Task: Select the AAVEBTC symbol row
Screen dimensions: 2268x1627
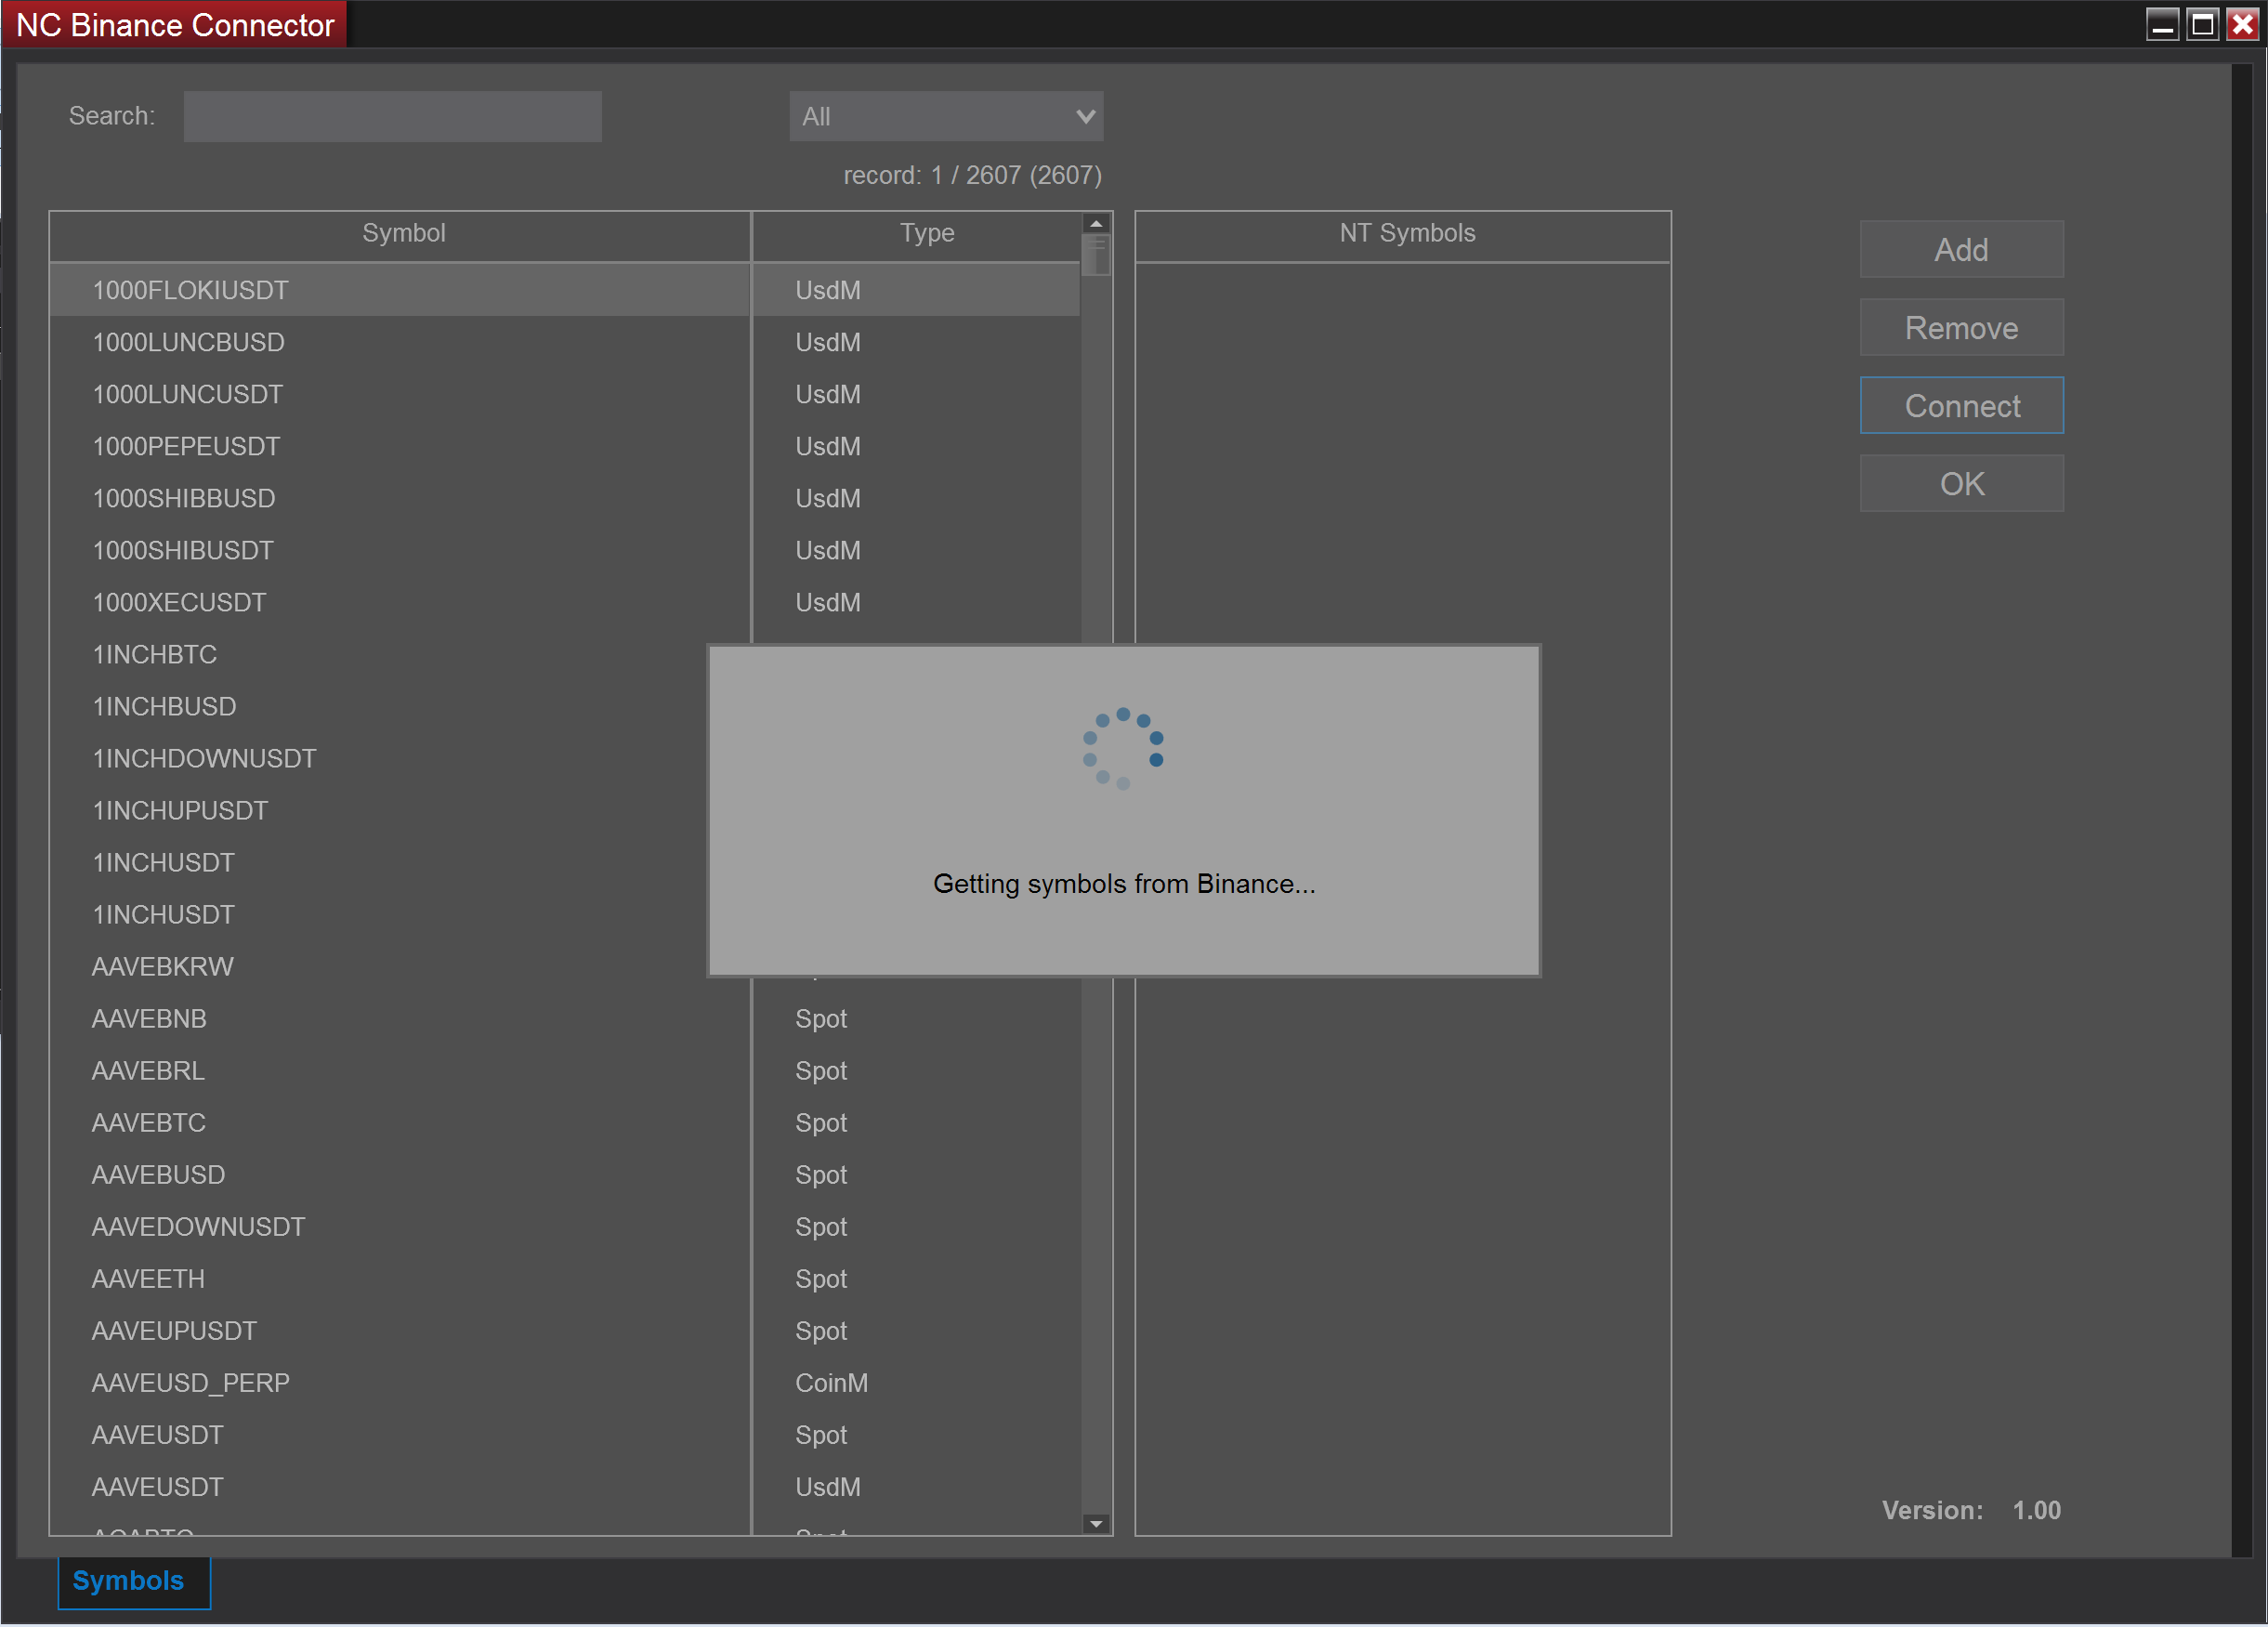Action: (x=400, y=1122)
